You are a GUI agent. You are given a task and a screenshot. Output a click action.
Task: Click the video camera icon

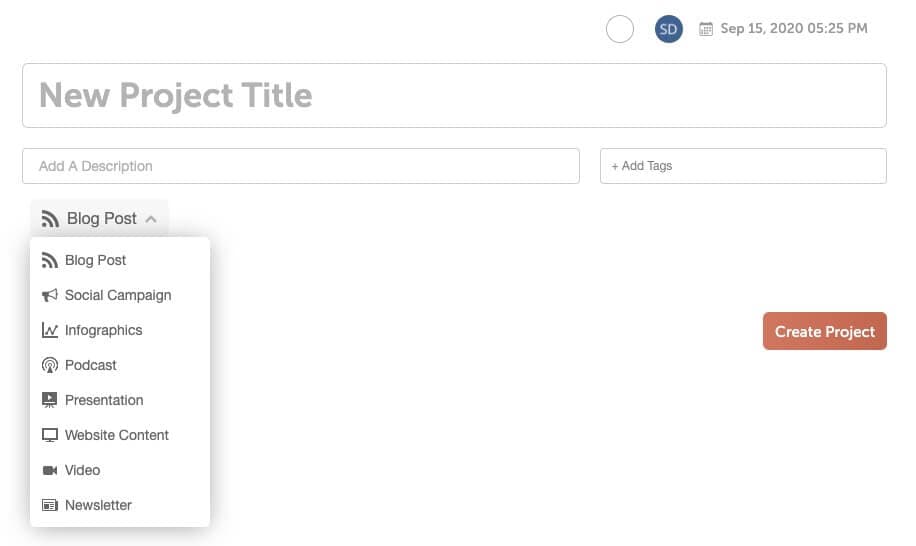(50, 470)
